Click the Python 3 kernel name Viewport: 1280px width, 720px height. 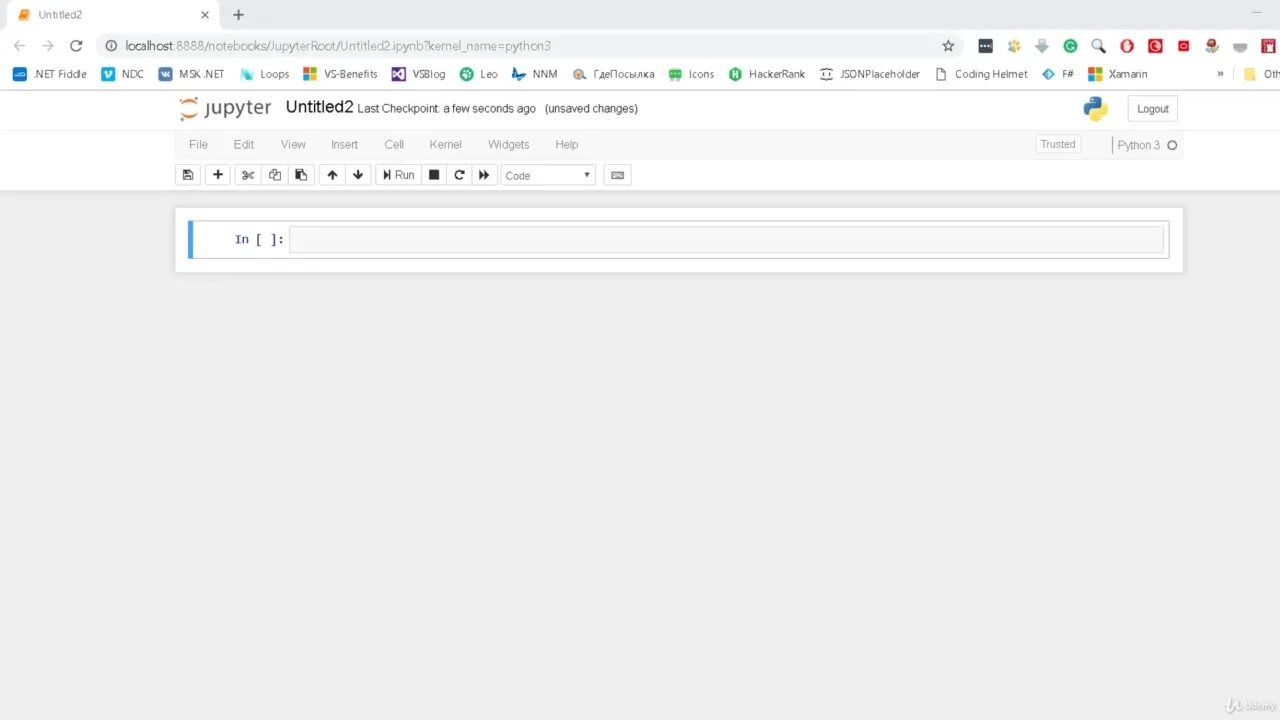pos(1138,145)
